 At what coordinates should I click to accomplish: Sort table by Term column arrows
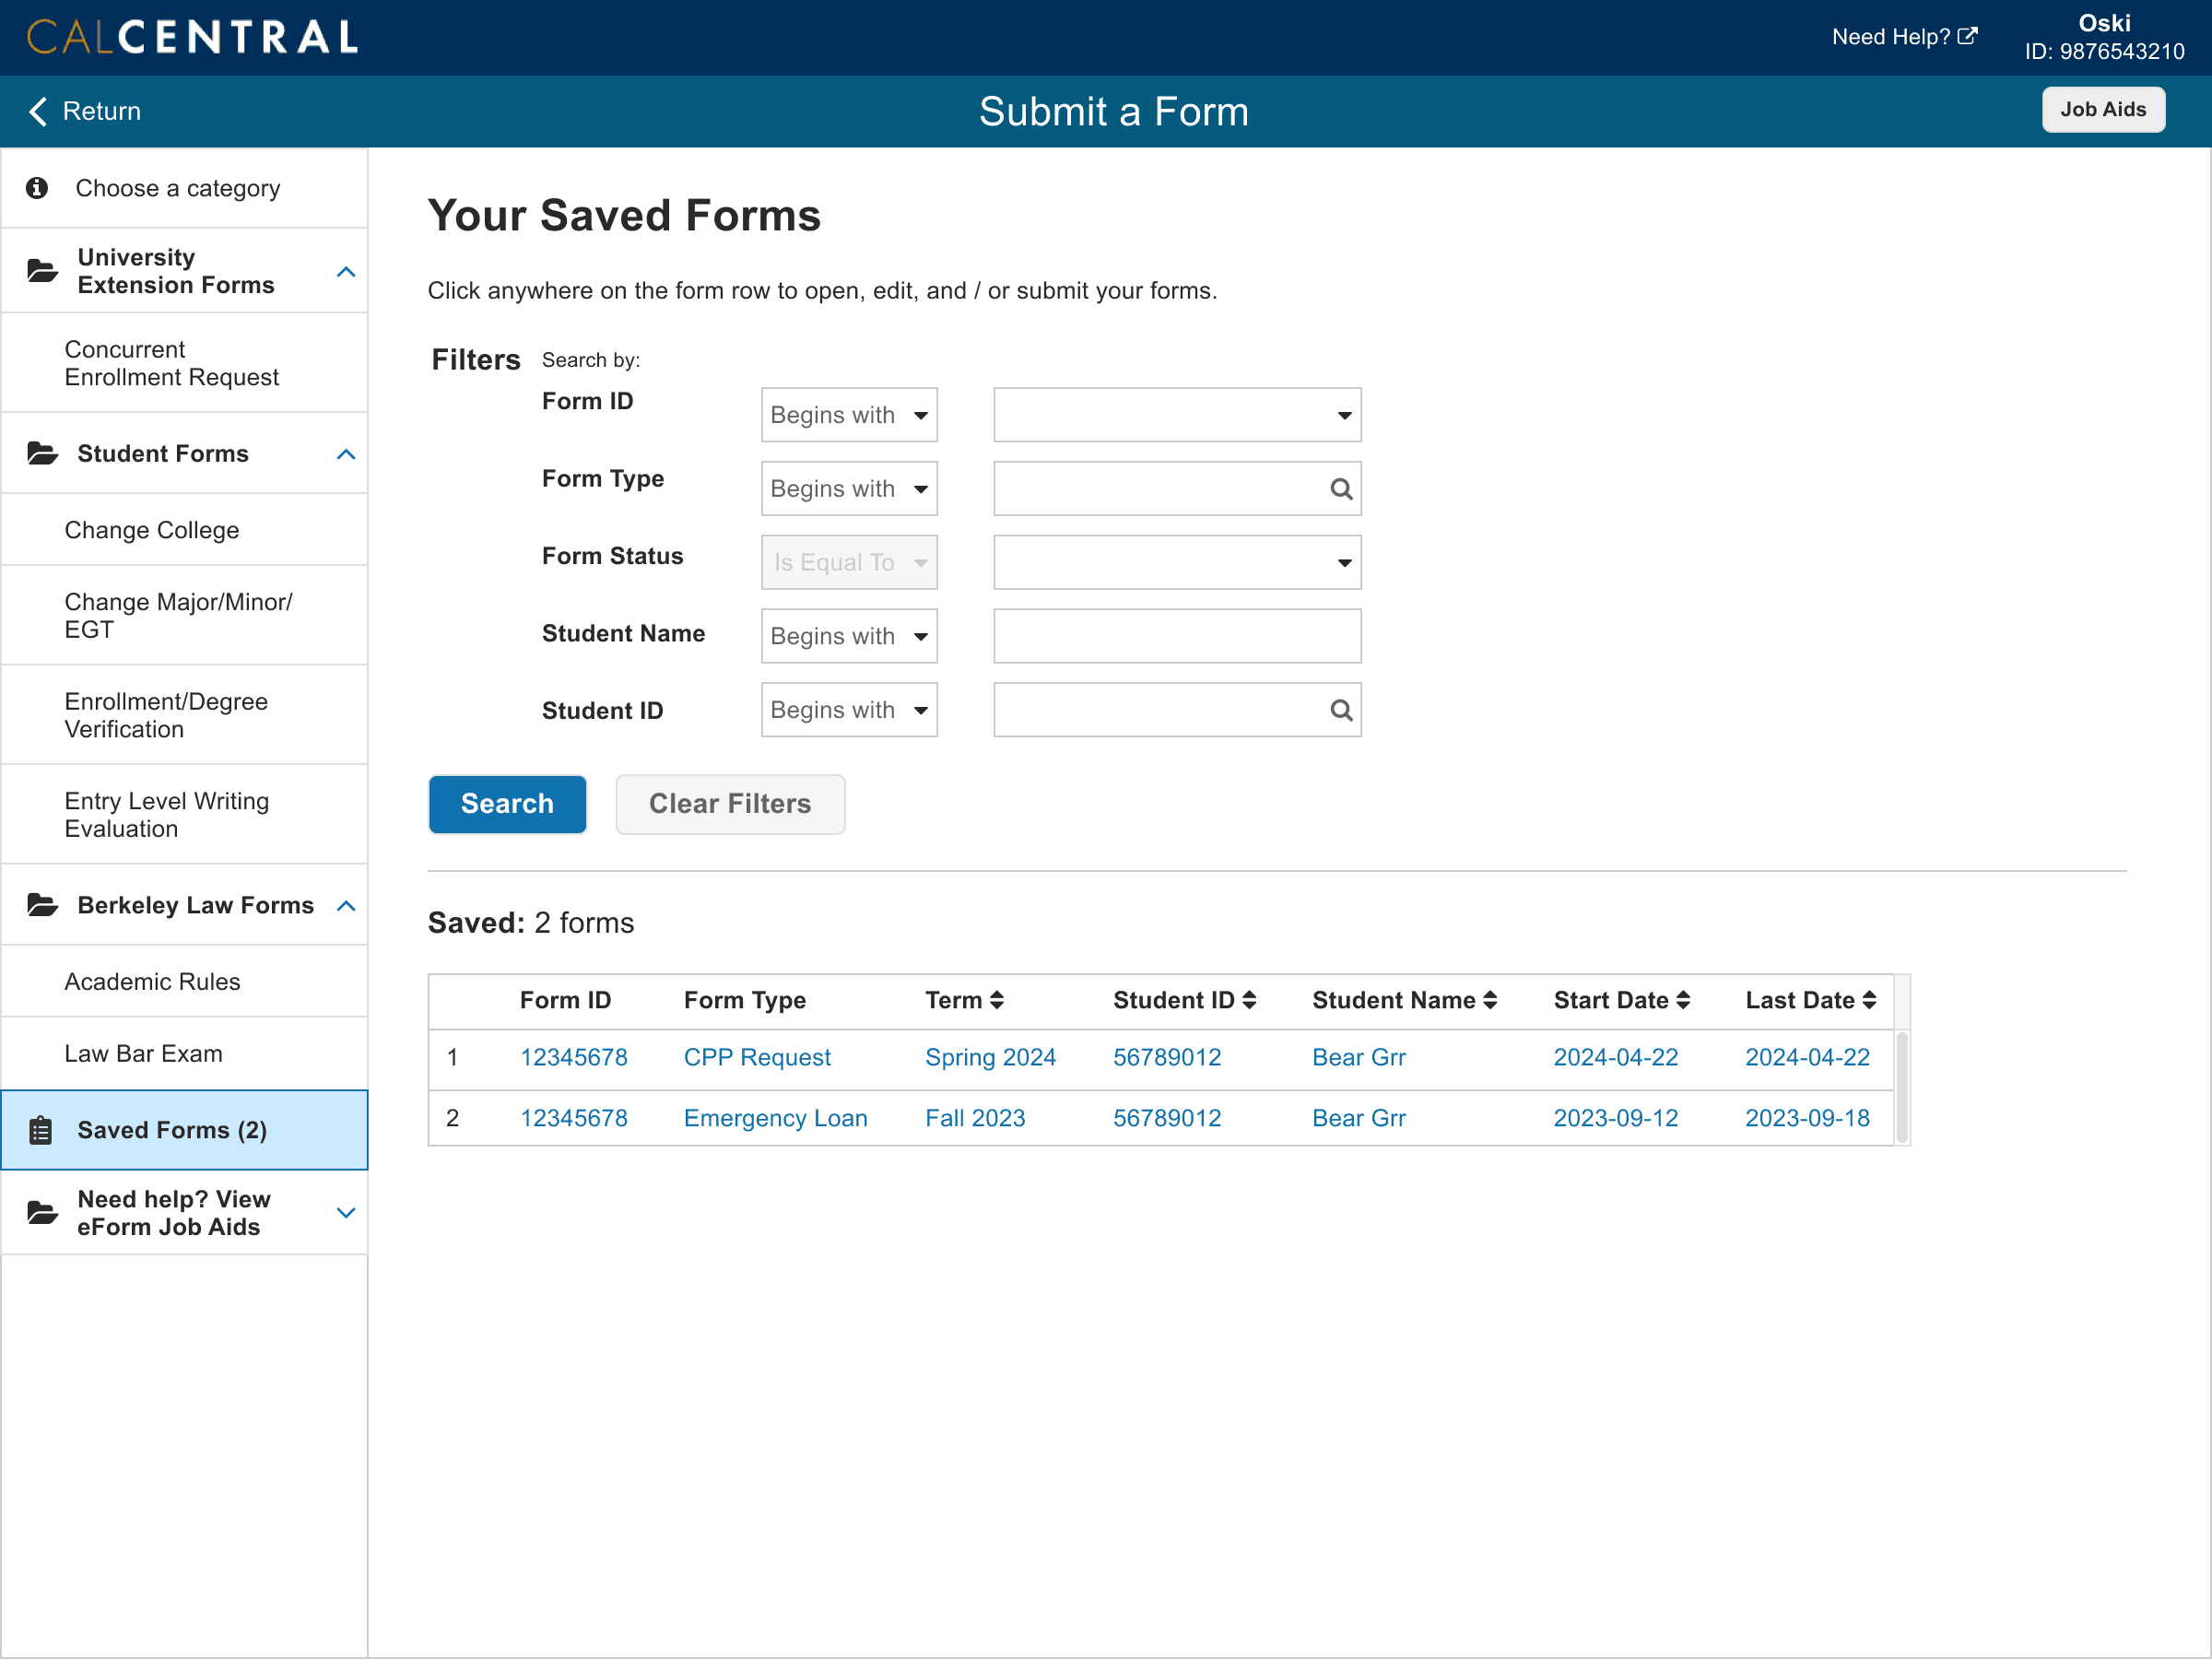coord(996,1000)
